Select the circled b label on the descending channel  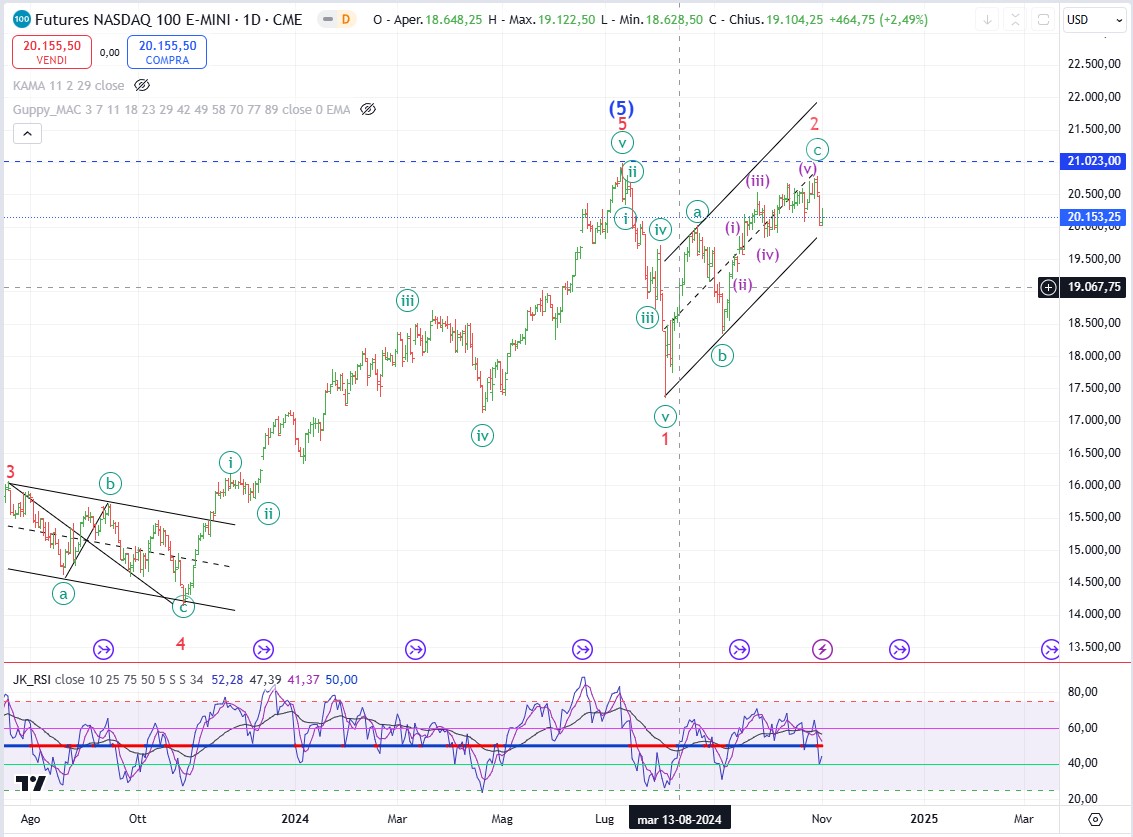[x=110, y=483]
